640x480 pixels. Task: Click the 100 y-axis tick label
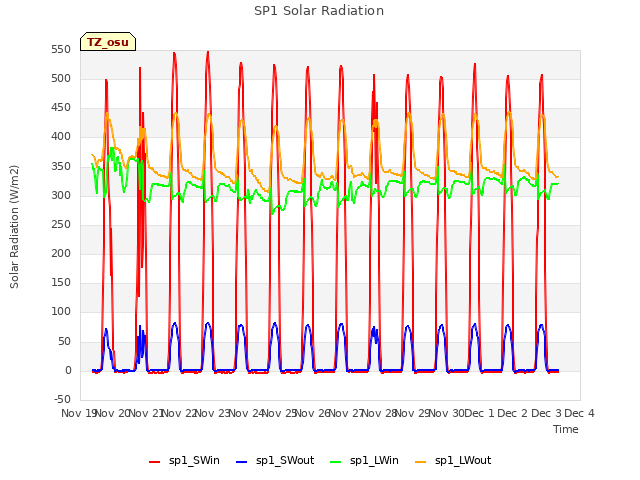[x=61, y=311]
